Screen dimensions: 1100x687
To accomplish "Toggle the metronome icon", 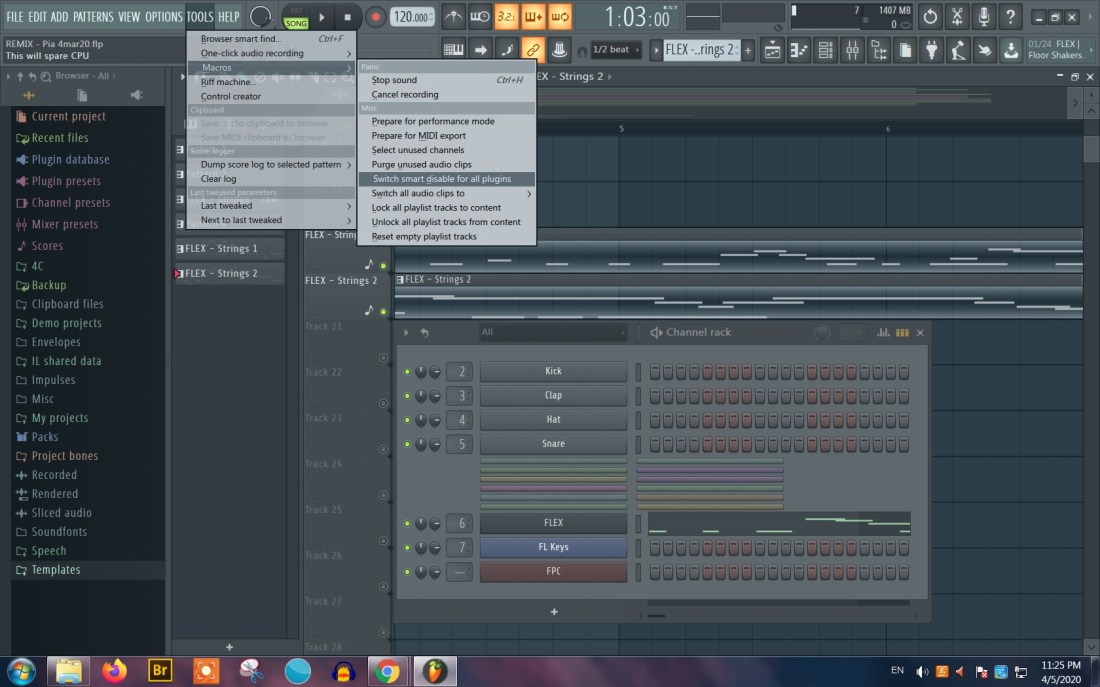I will coord(454,17).
